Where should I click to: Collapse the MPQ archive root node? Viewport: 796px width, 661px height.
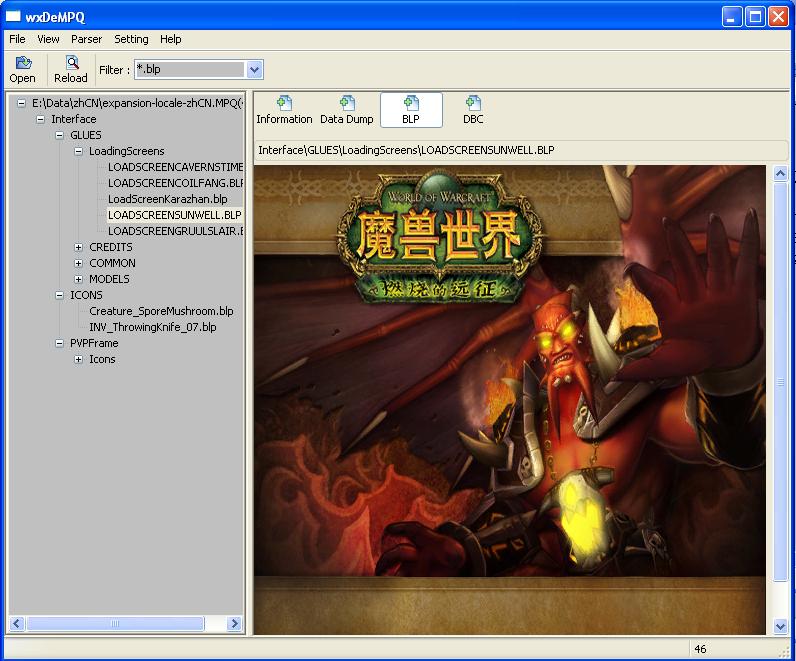(x=21, y=103)
